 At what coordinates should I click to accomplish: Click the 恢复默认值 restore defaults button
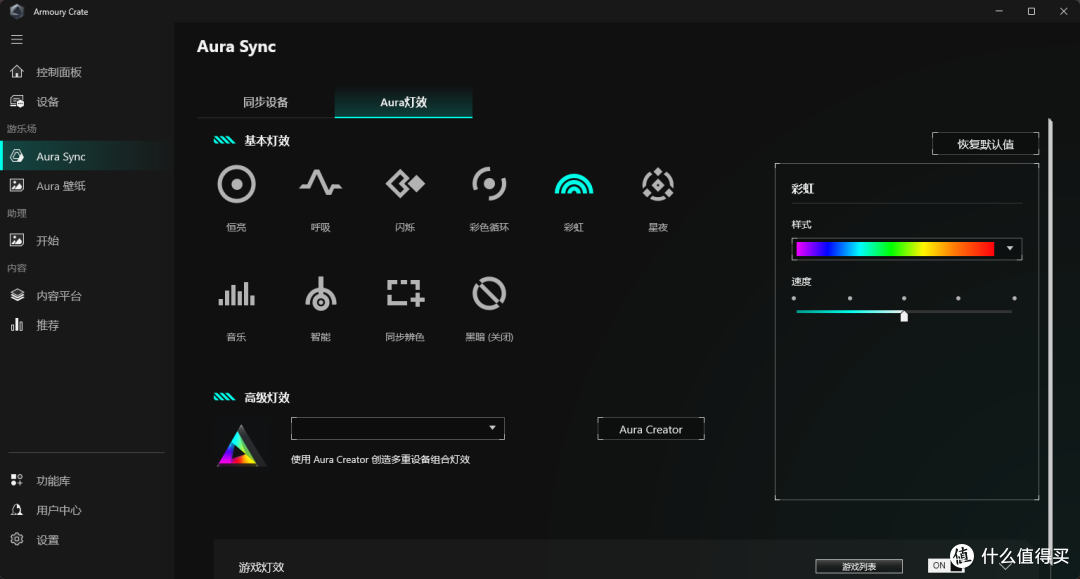tap(985, 144)
